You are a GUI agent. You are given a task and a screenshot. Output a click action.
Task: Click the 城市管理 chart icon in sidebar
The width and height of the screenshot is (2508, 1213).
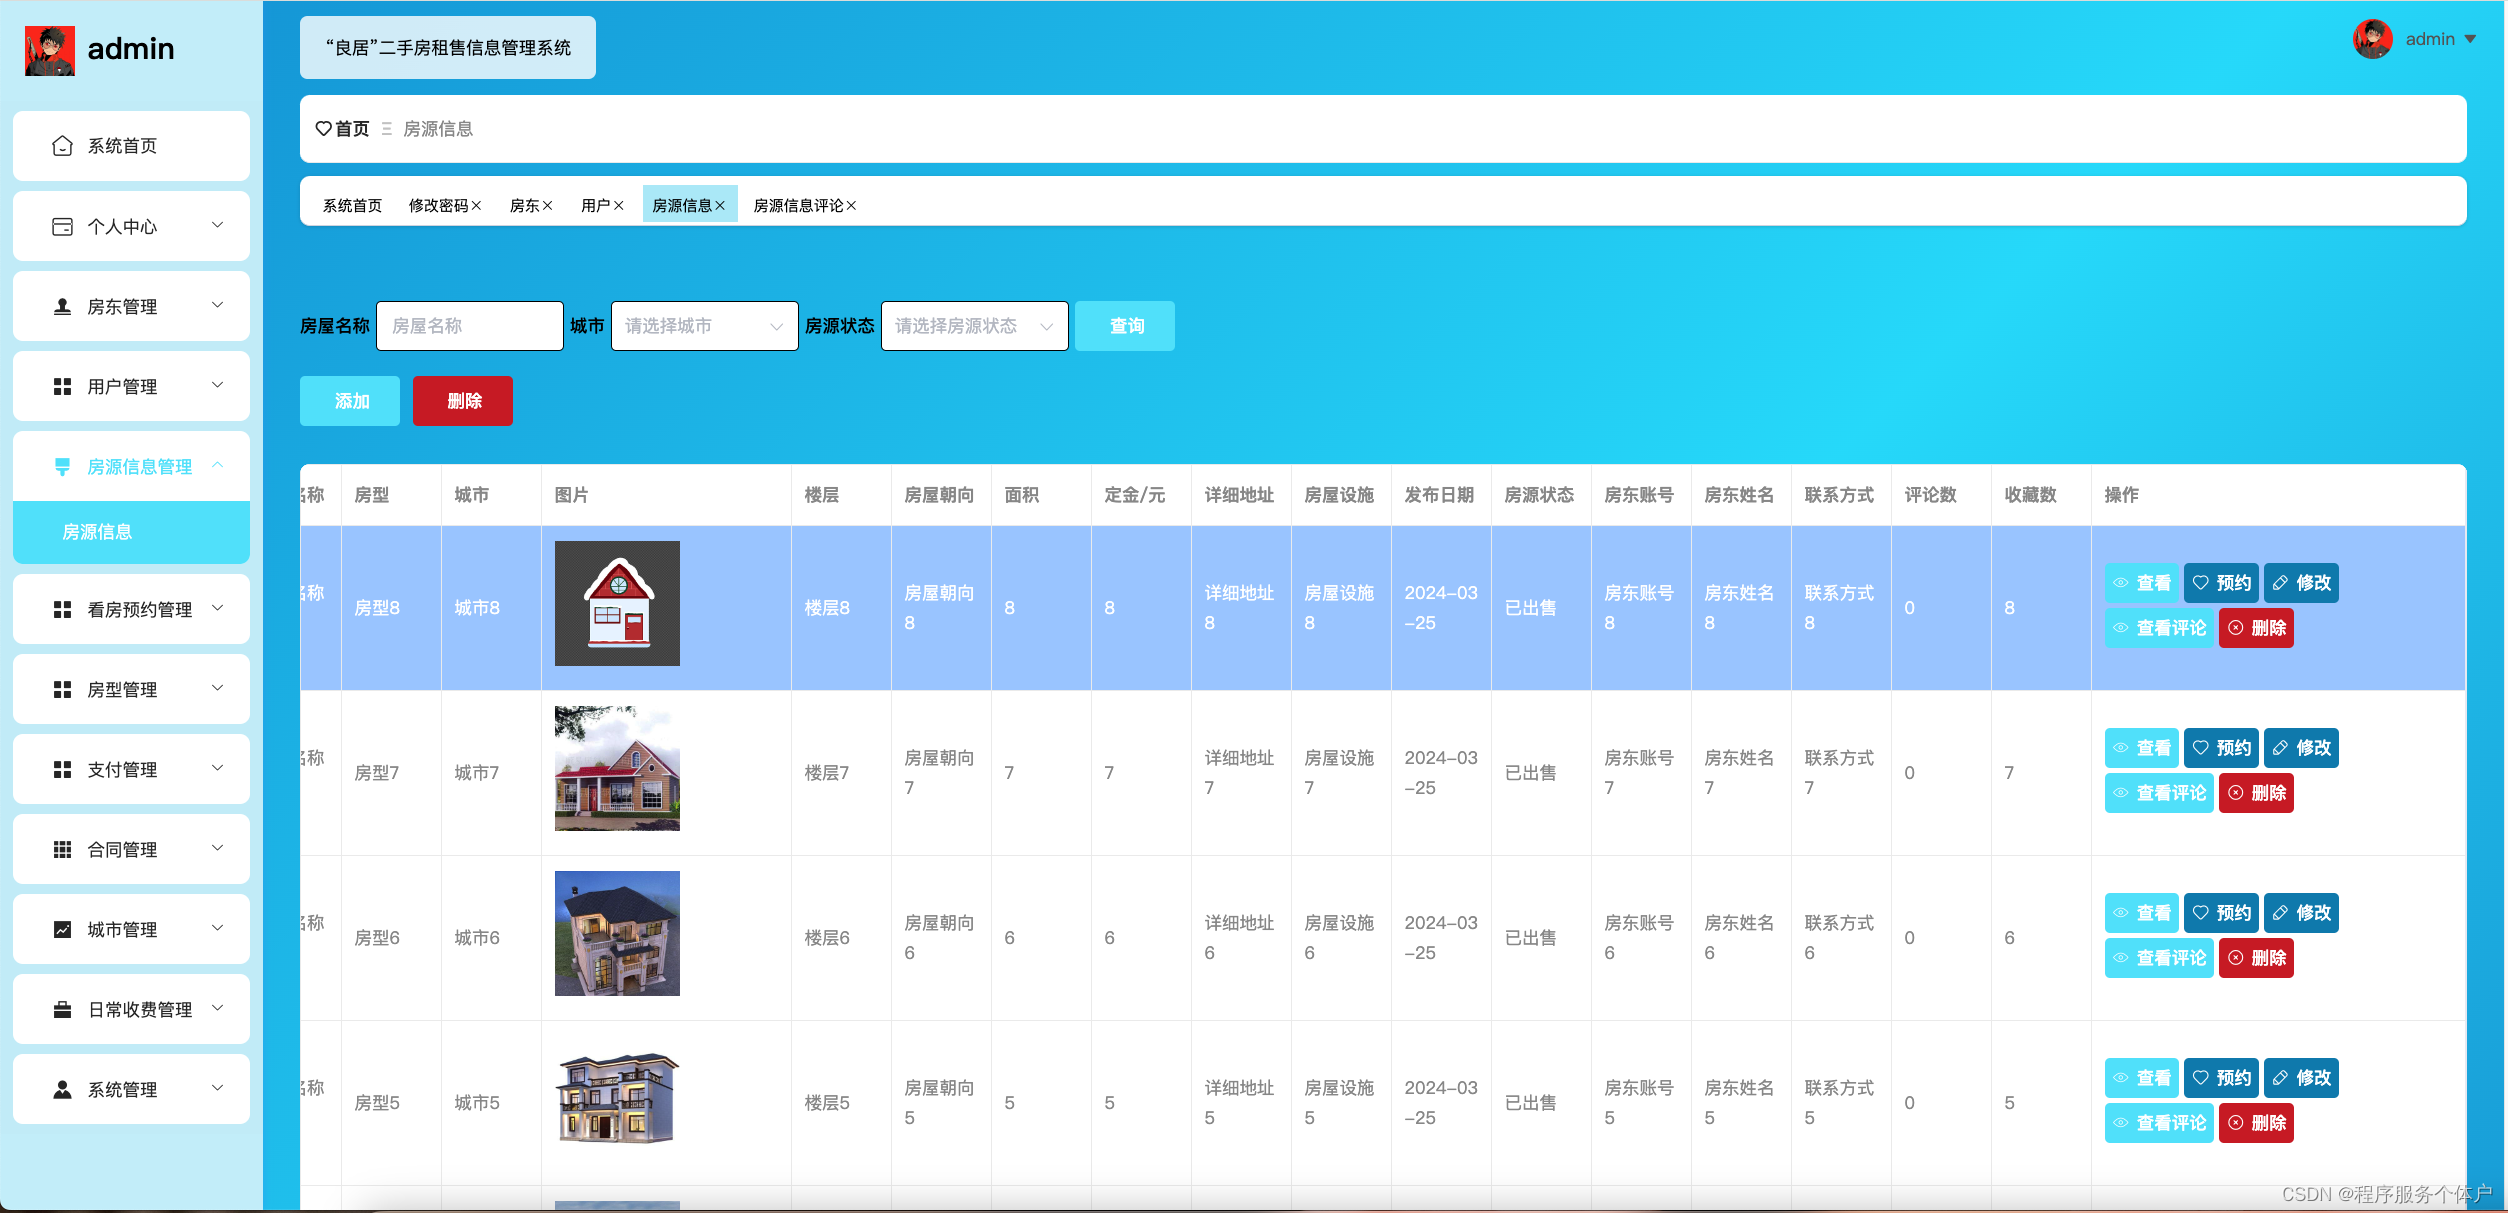pyautogui.click(x=62, y=930)
